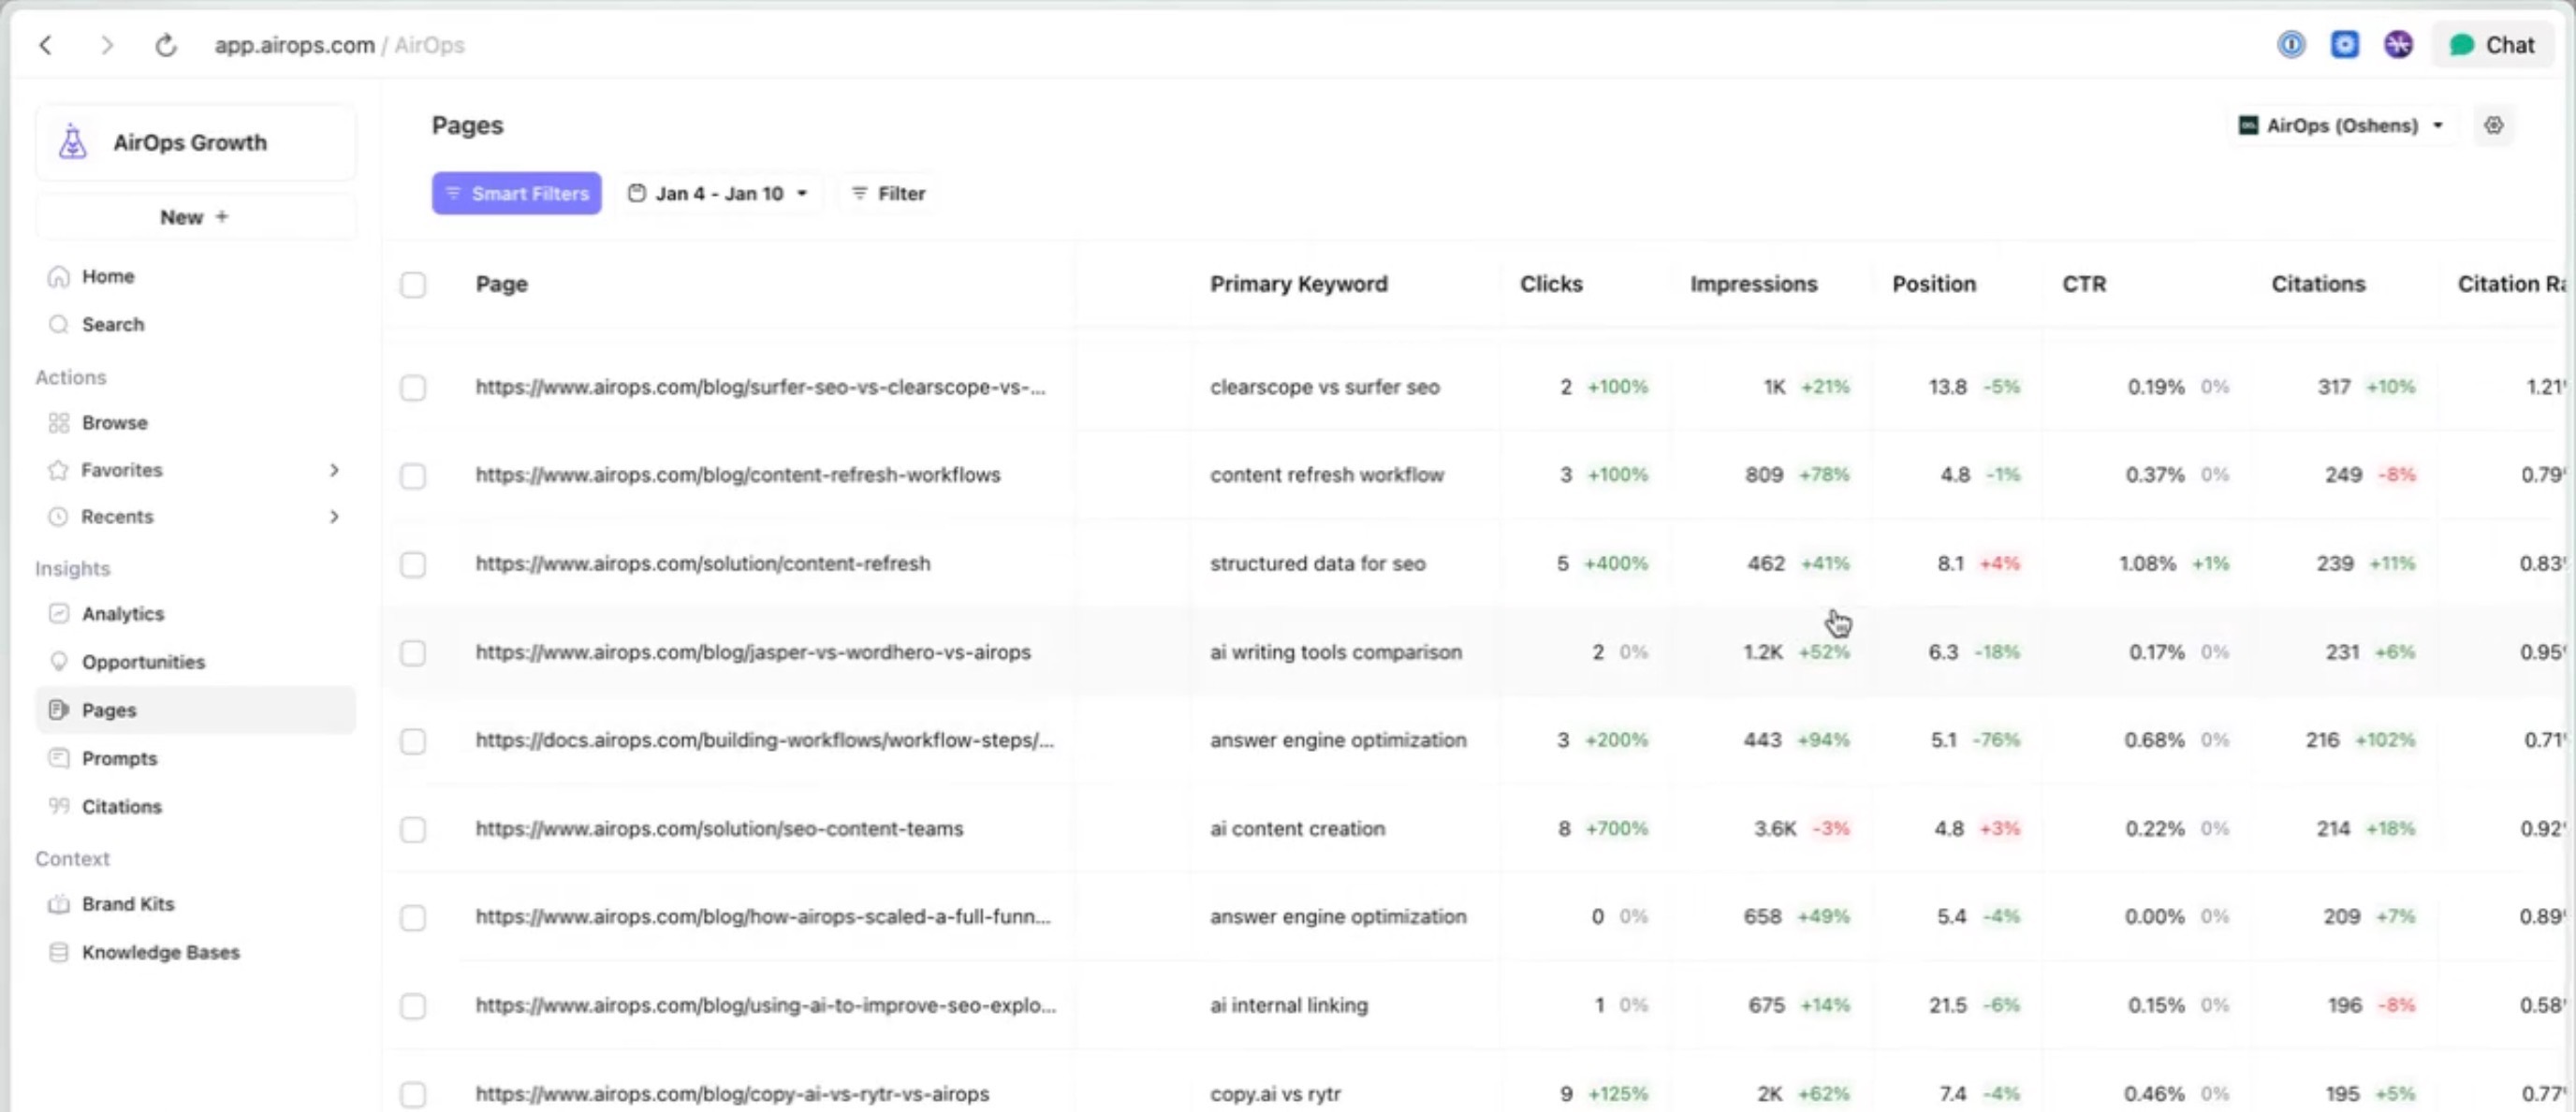Reload the page with refresh icon
2576x1112 pixels.
pyautogui.click(x=166, y=45)
